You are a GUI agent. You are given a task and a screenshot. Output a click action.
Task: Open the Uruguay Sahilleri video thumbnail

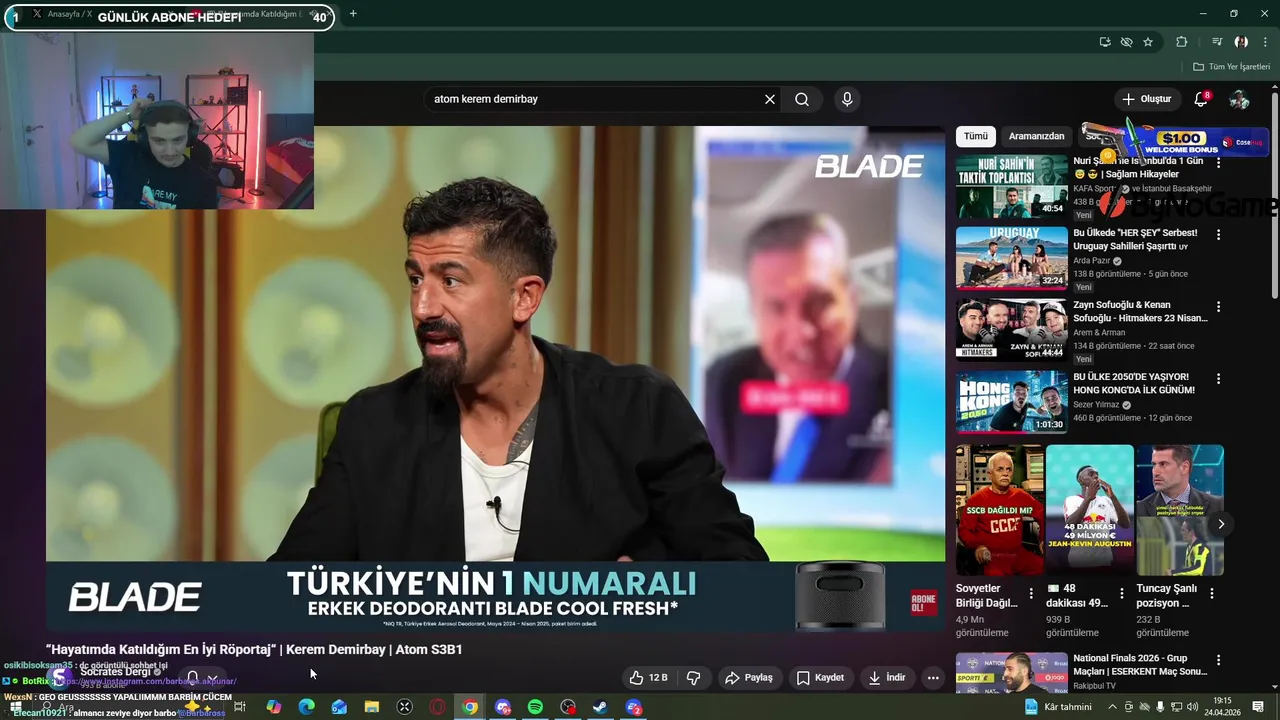coord(1011,258)
